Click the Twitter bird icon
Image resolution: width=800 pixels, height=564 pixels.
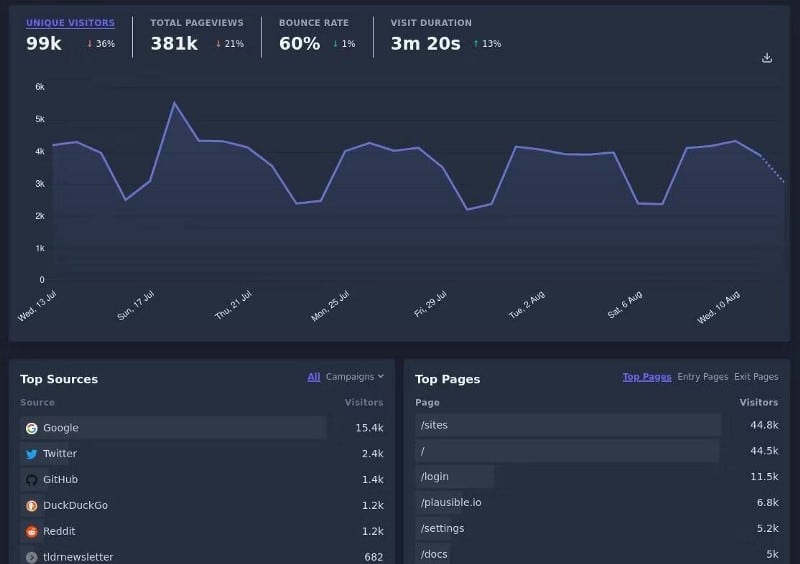pos(32,454)
